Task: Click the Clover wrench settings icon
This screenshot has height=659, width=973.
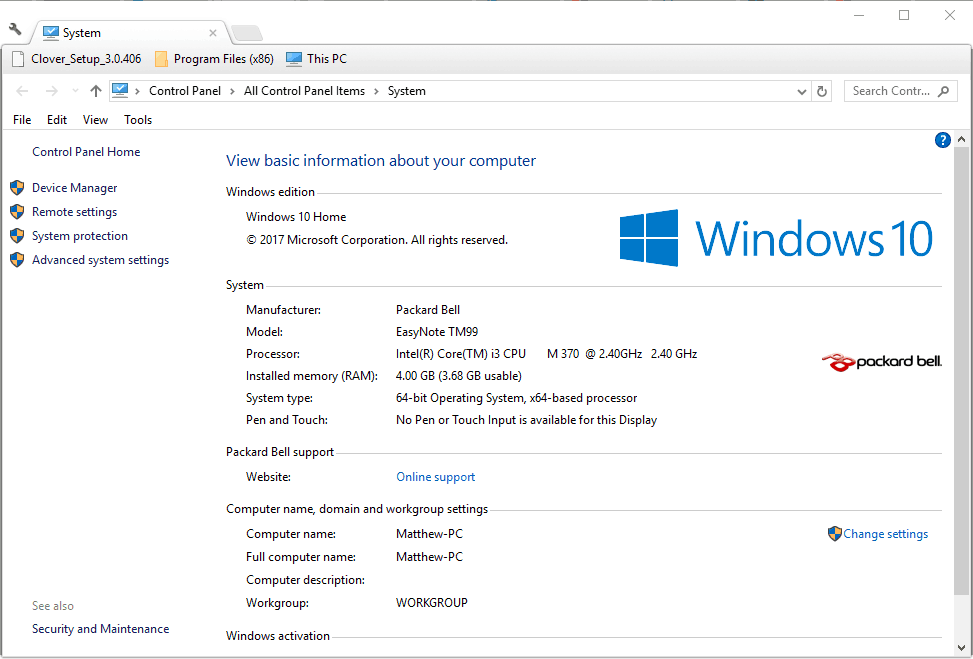Action: coord(15,30)
